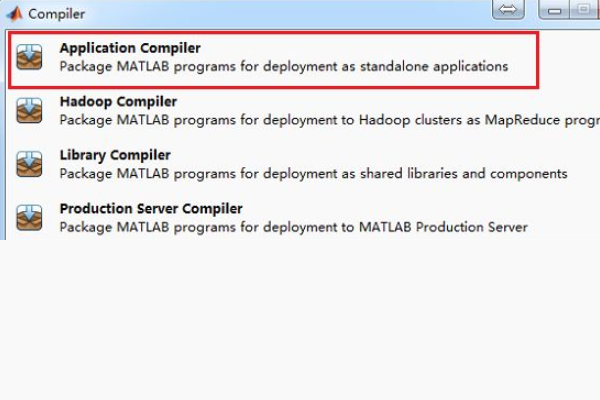
Task: Launch Production Server Compiler by its title
Action: click(151, 209)
